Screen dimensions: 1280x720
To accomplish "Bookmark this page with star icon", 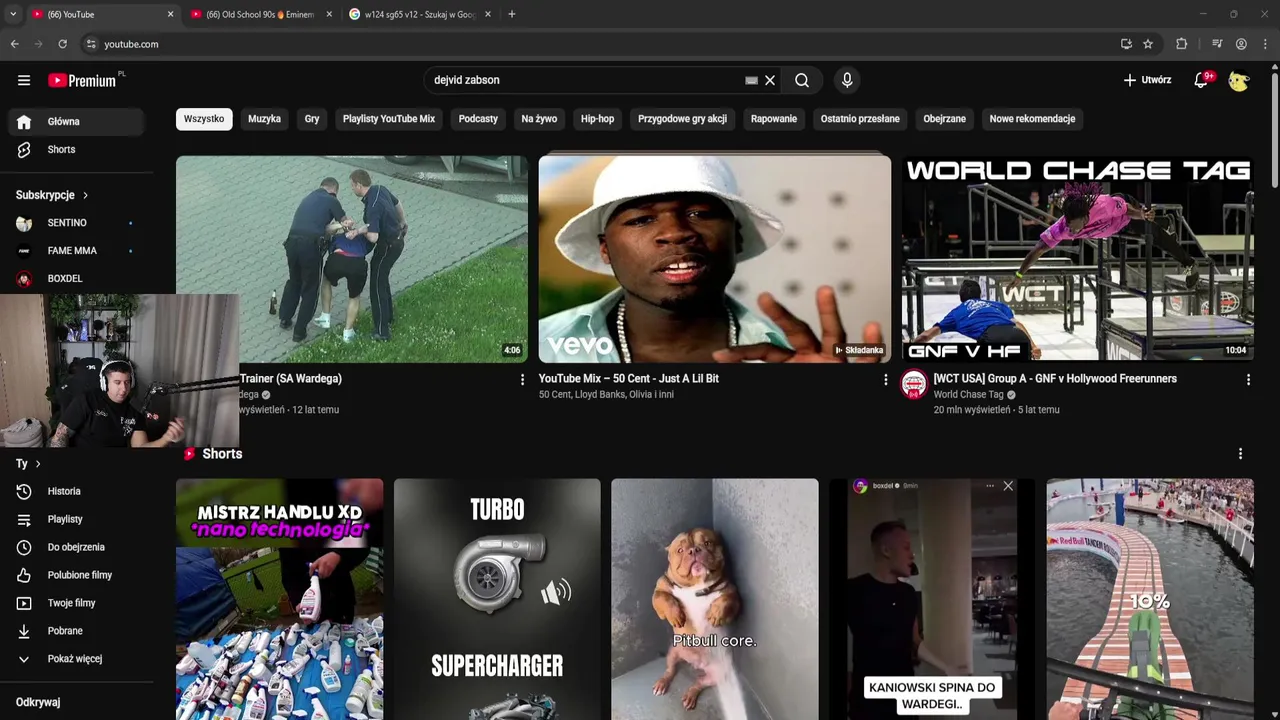I will [x=1148, y=44].
